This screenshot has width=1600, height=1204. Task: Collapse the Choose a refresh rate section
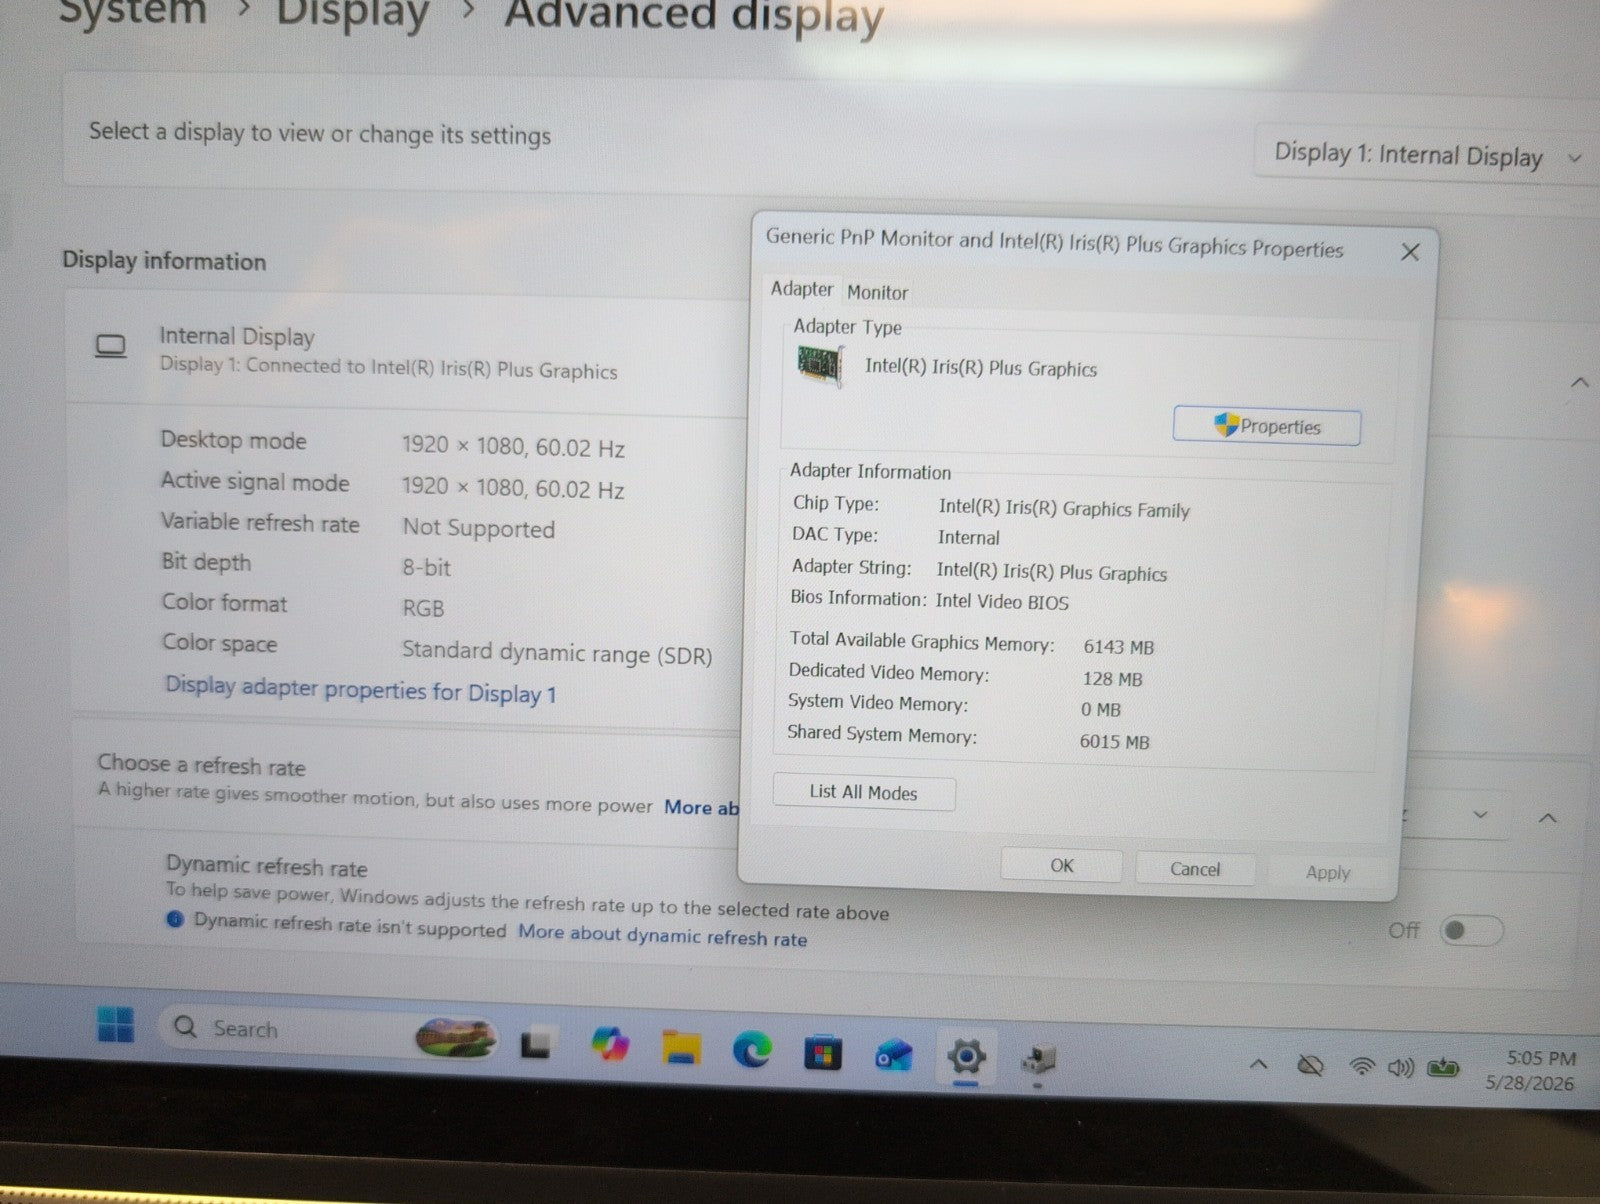point(1548,818)
